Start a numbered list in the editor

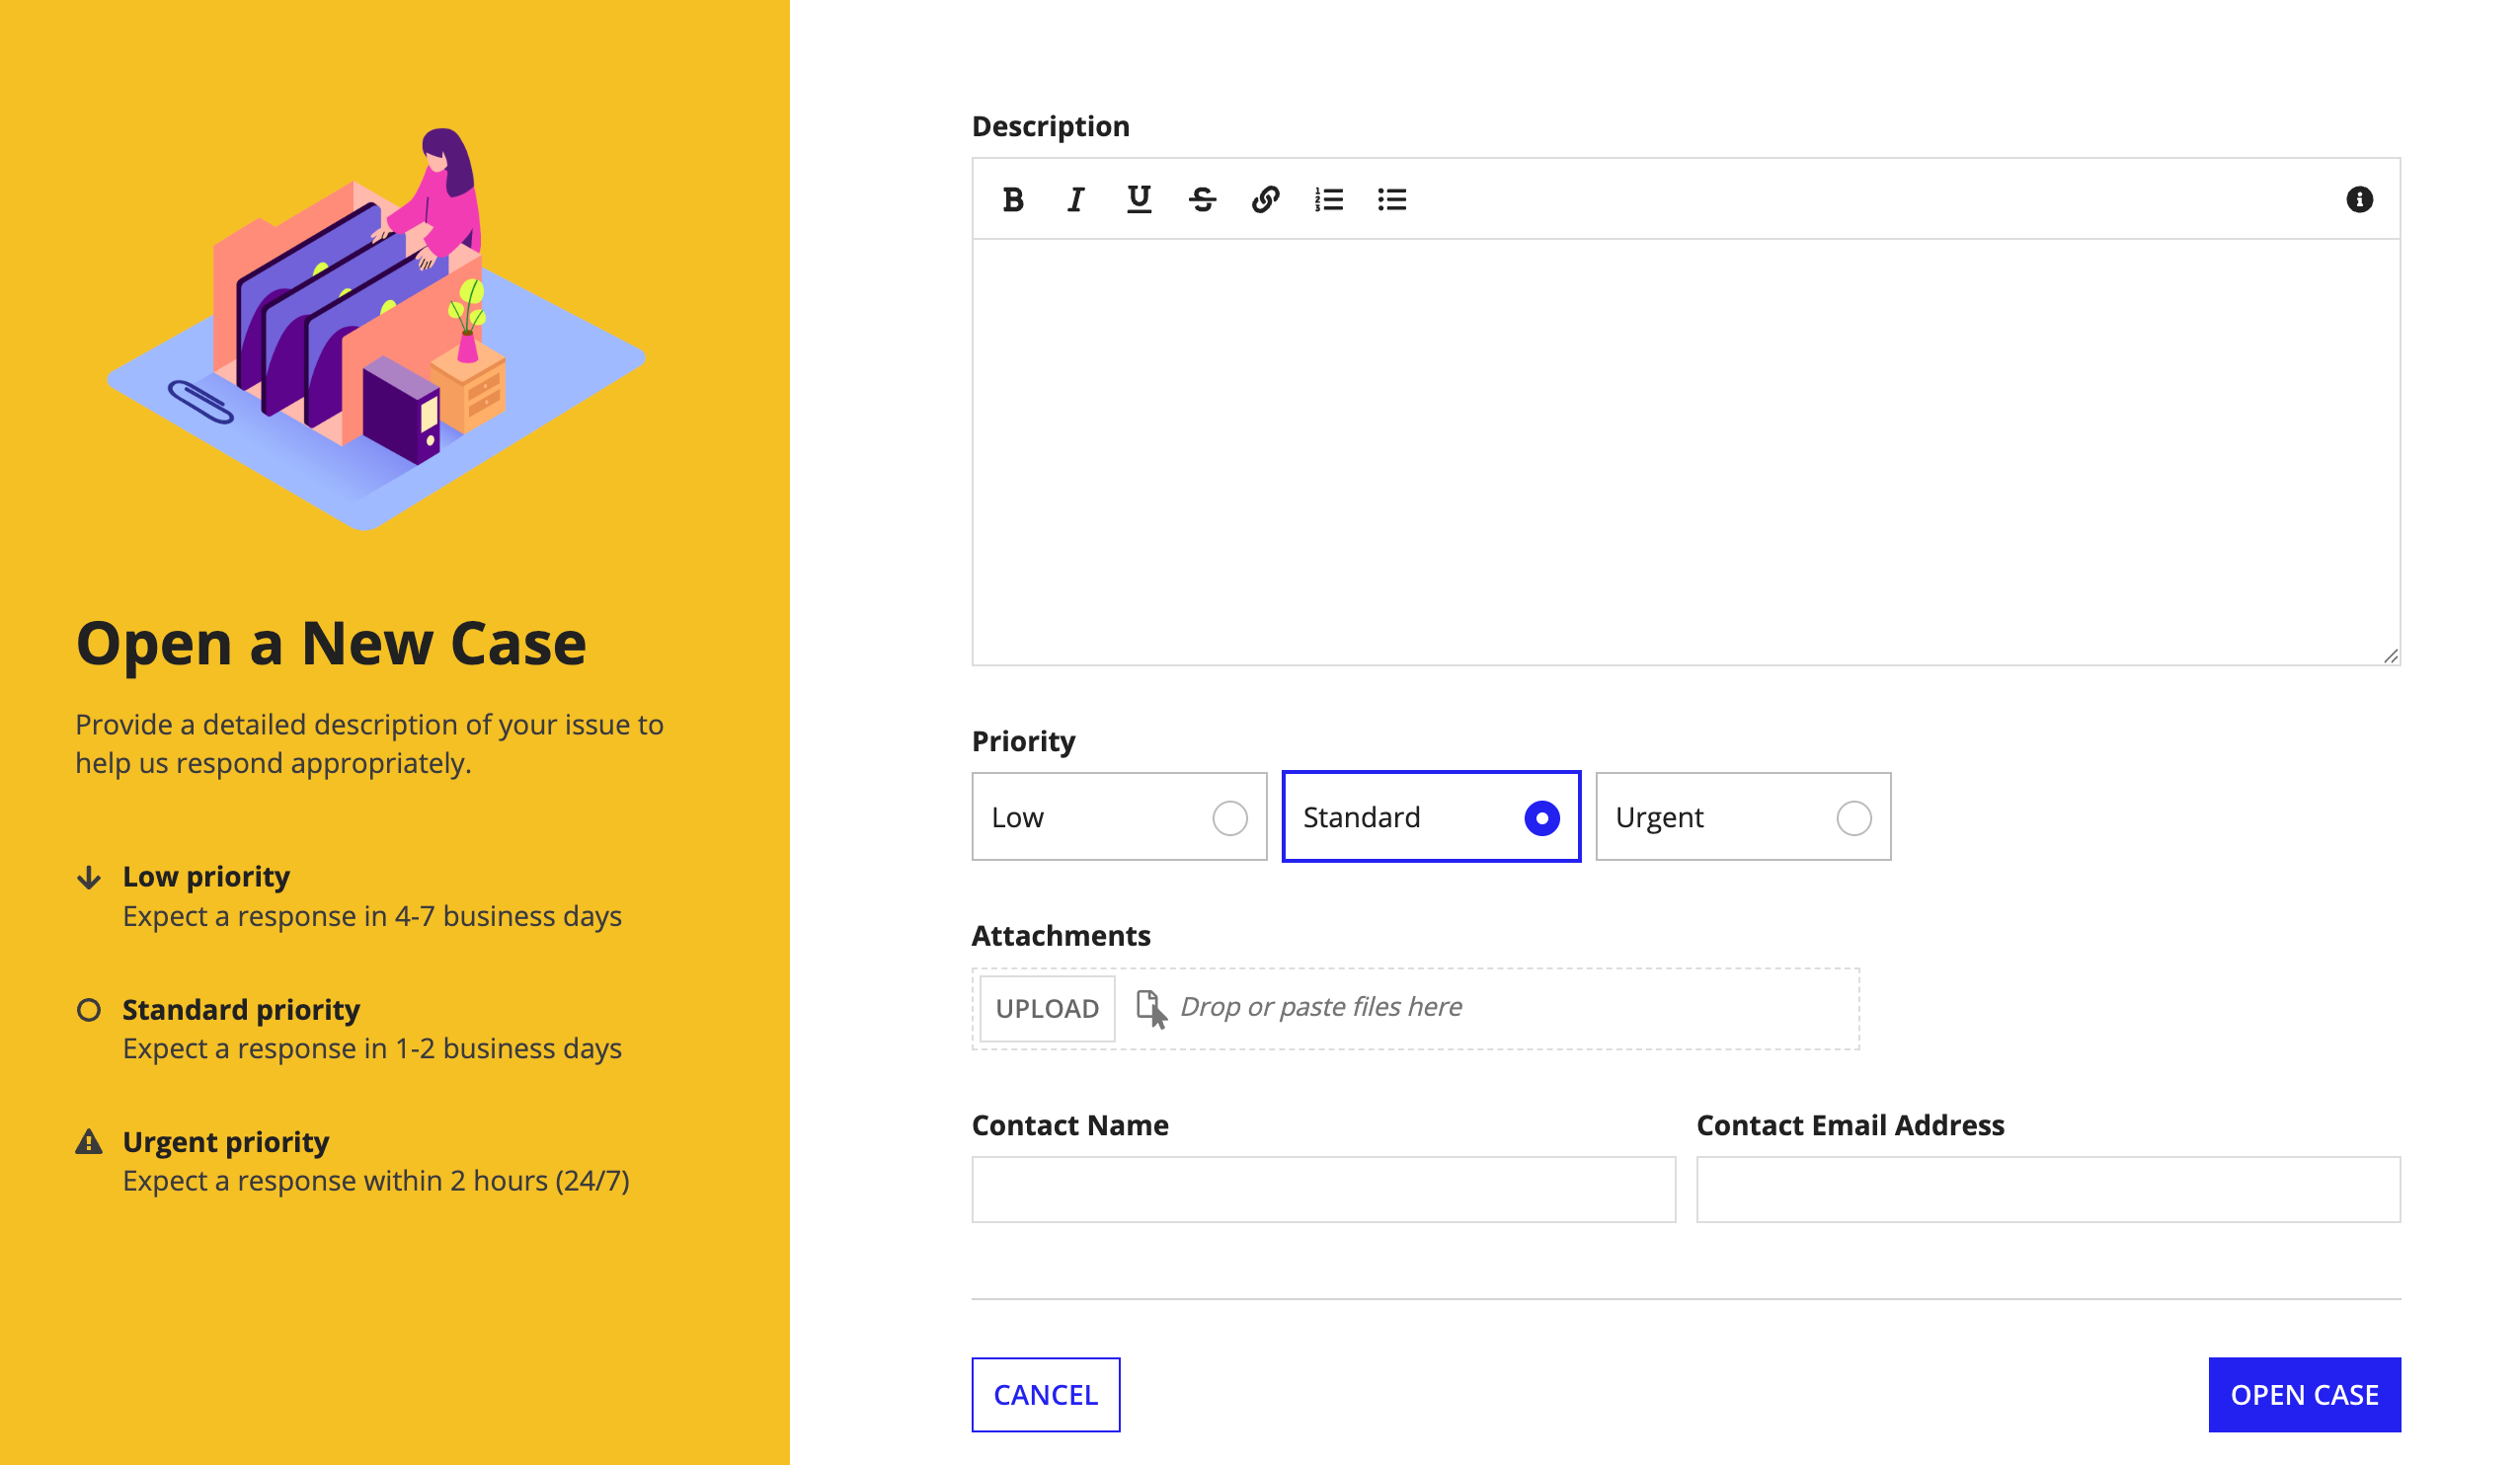point(1328,200)
